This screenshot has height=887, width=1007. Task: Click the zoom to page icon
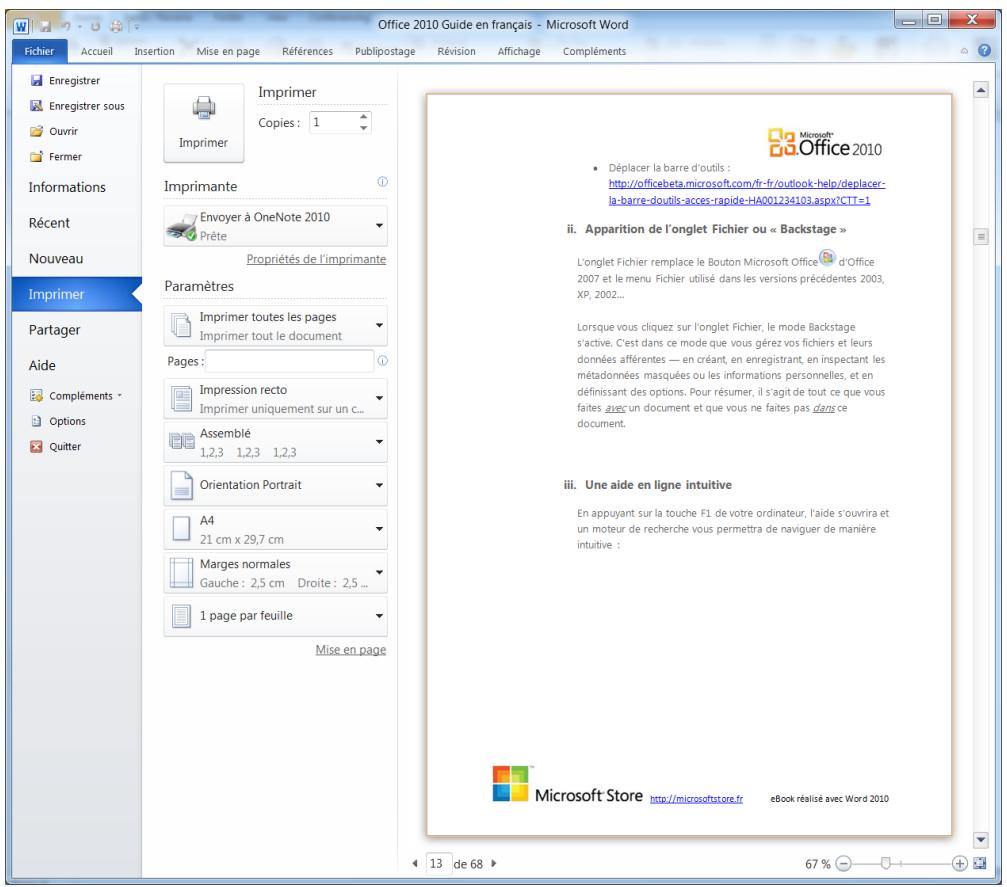coord(980,863)
